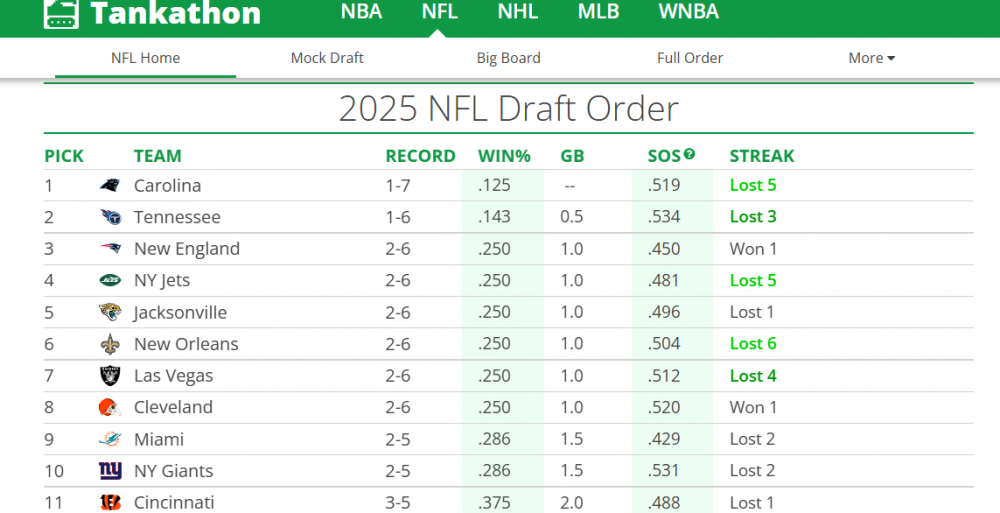Open the Mock Draft tab
Image resolution: width=1000 pixels, height=513 pixels.
327,58
